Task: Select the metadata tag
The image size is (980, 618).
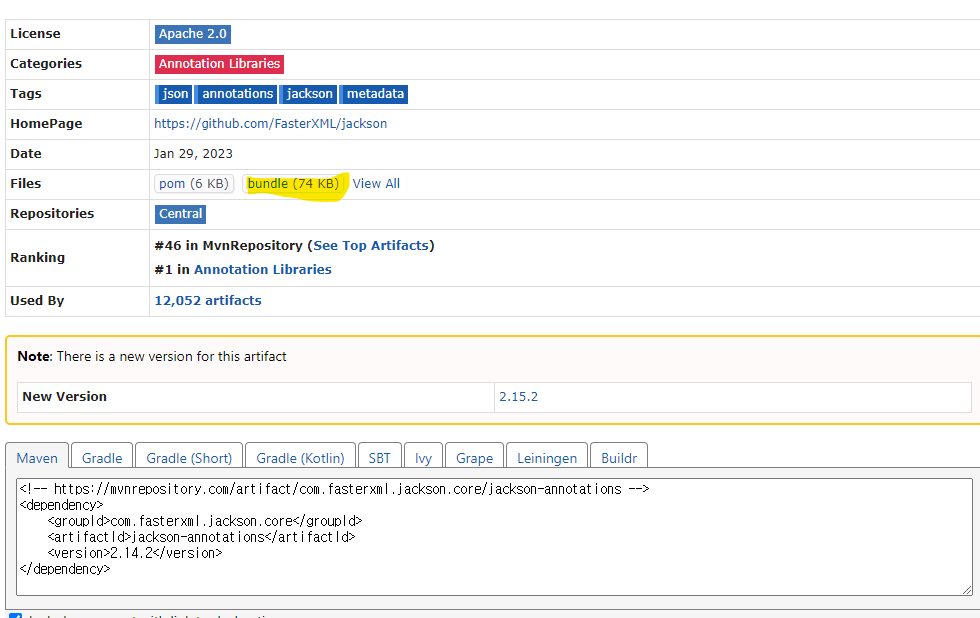Action: tap(374, 94)
